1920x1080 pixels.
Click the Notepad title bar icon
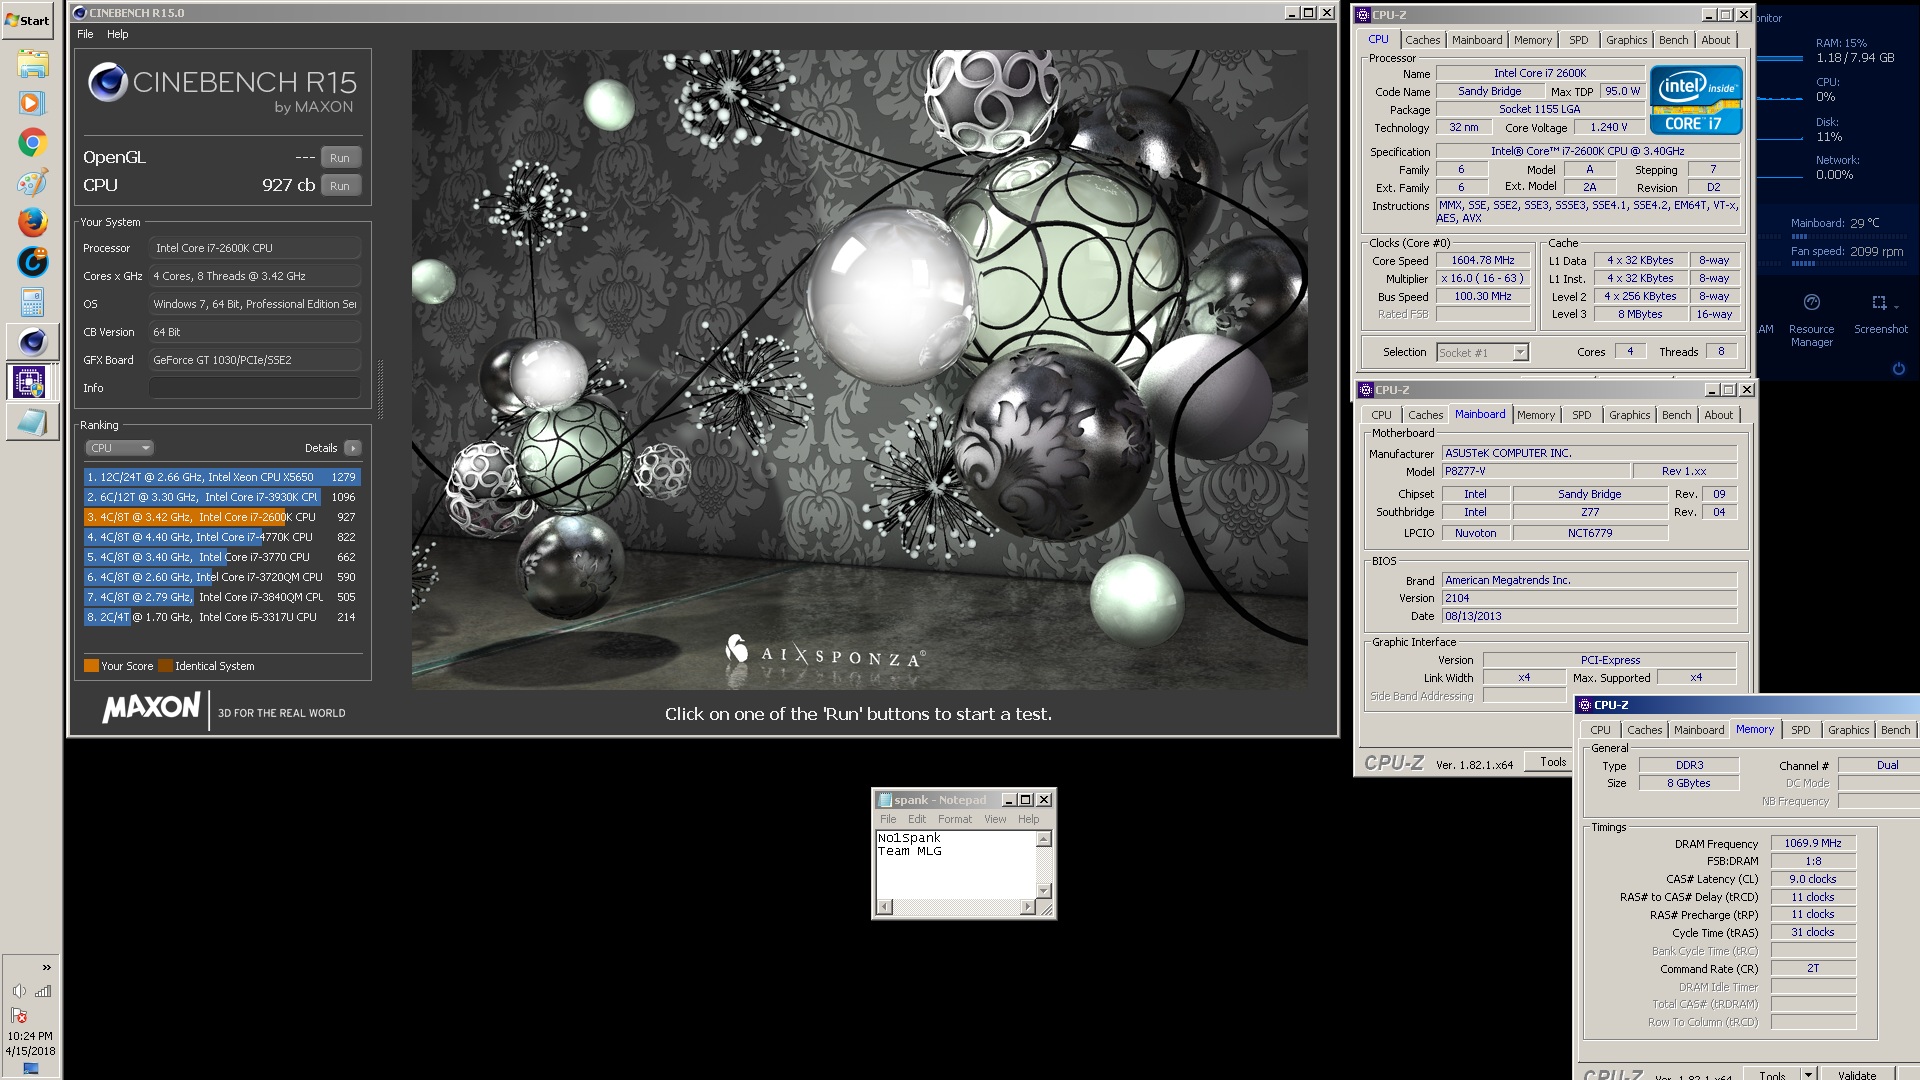(x=884, y=800)
